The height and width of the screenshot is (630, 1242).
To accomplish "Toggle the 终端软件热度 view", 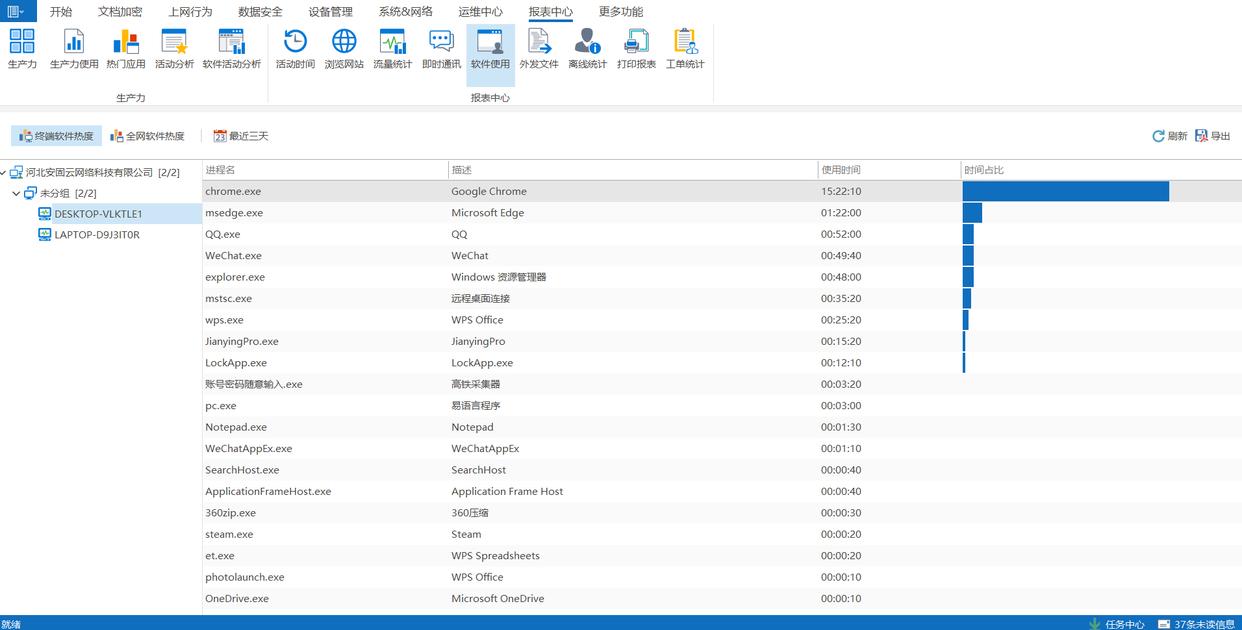I will (56, 136).
